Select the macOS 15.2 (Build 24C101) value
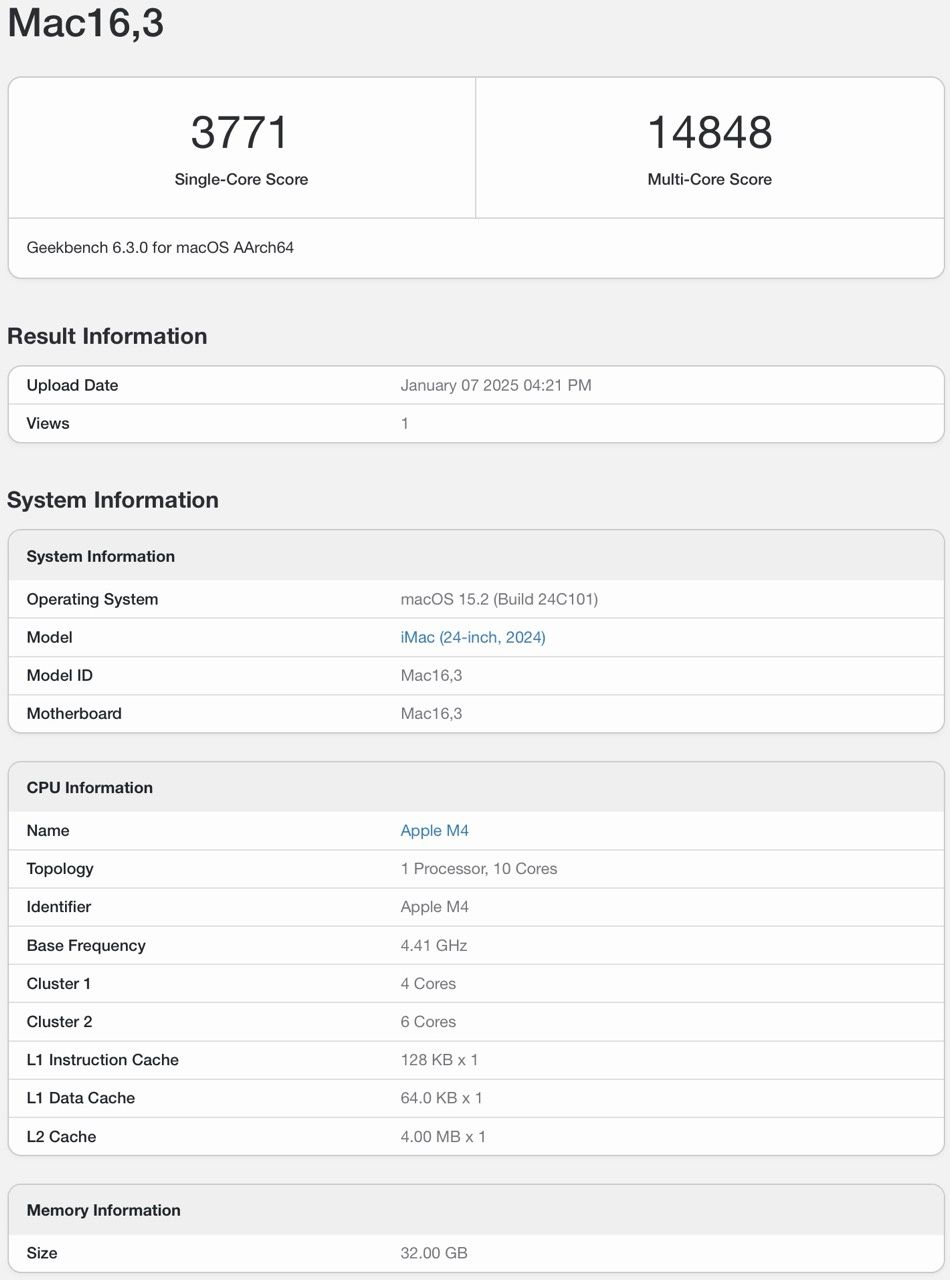950x1280 pixels. tap(499, 599)
